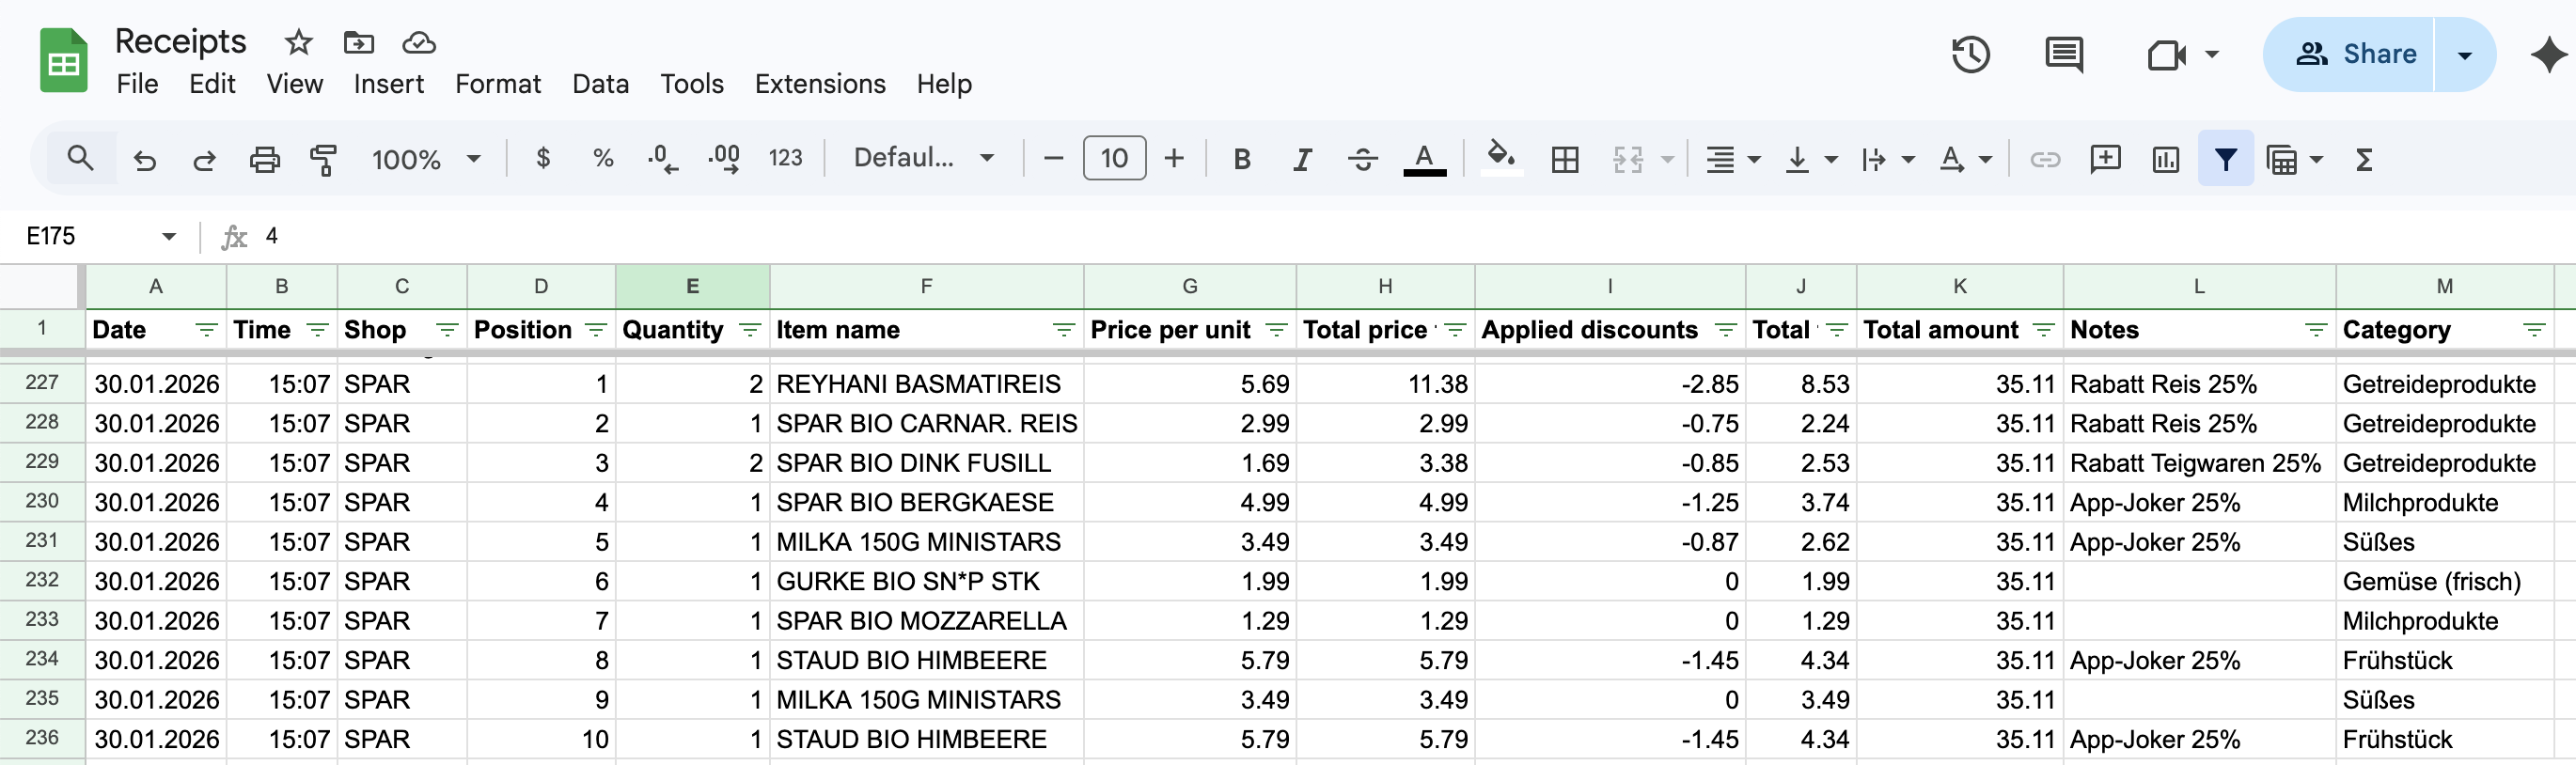Open the fill color picker

click(1500, 159)
